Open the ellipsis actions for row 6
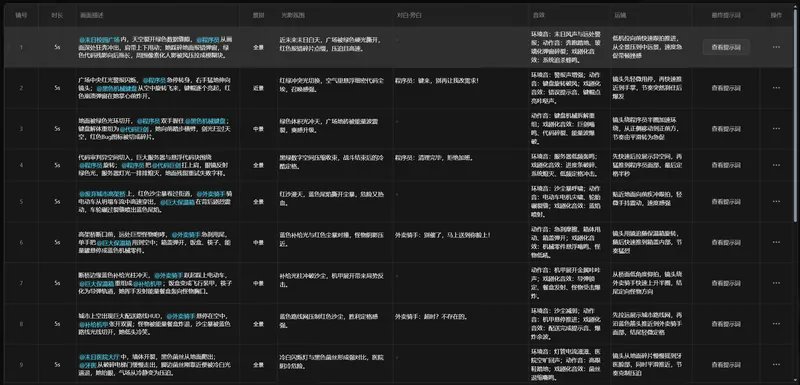 click(776, 242)
